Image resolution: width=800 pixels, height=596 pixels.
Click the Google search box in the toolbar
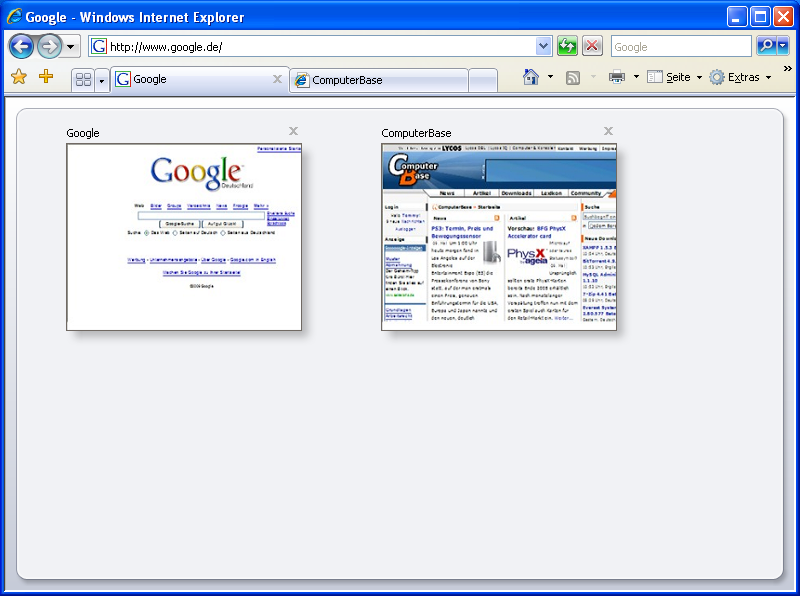tap(681, 46)
